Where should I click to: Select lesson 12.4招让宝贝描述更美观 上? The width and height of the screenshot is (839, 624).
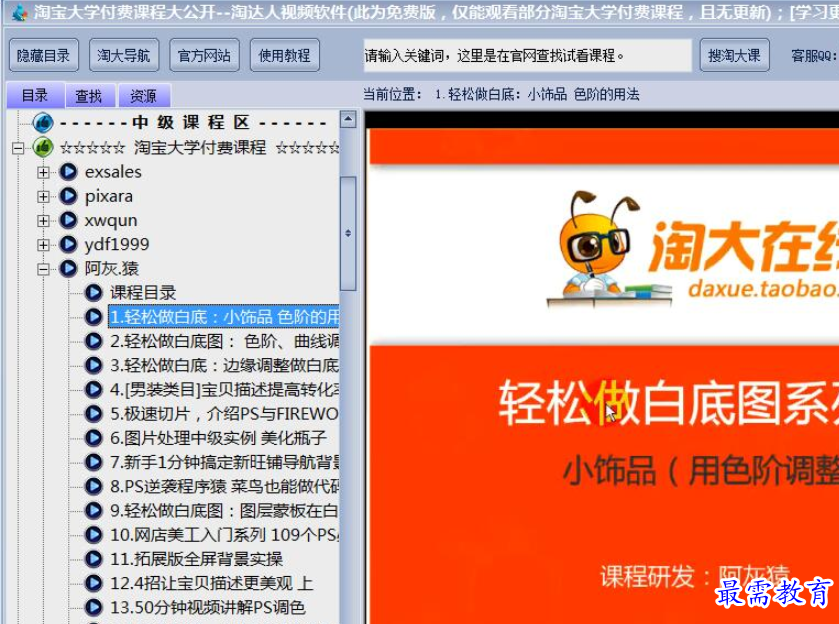(x=211, y=583)
